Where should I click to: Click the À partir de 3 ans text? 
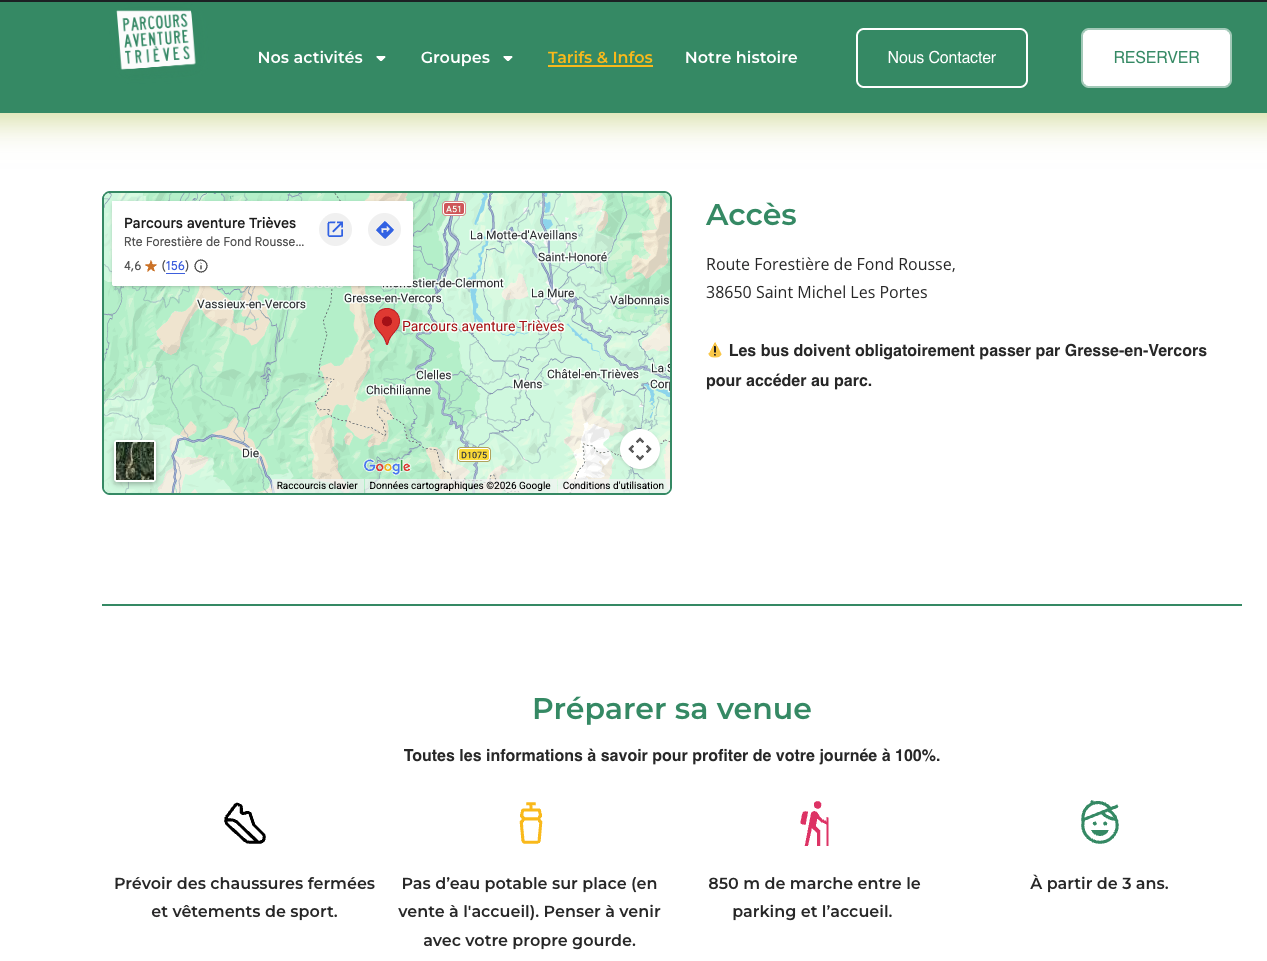(1100, 883)
